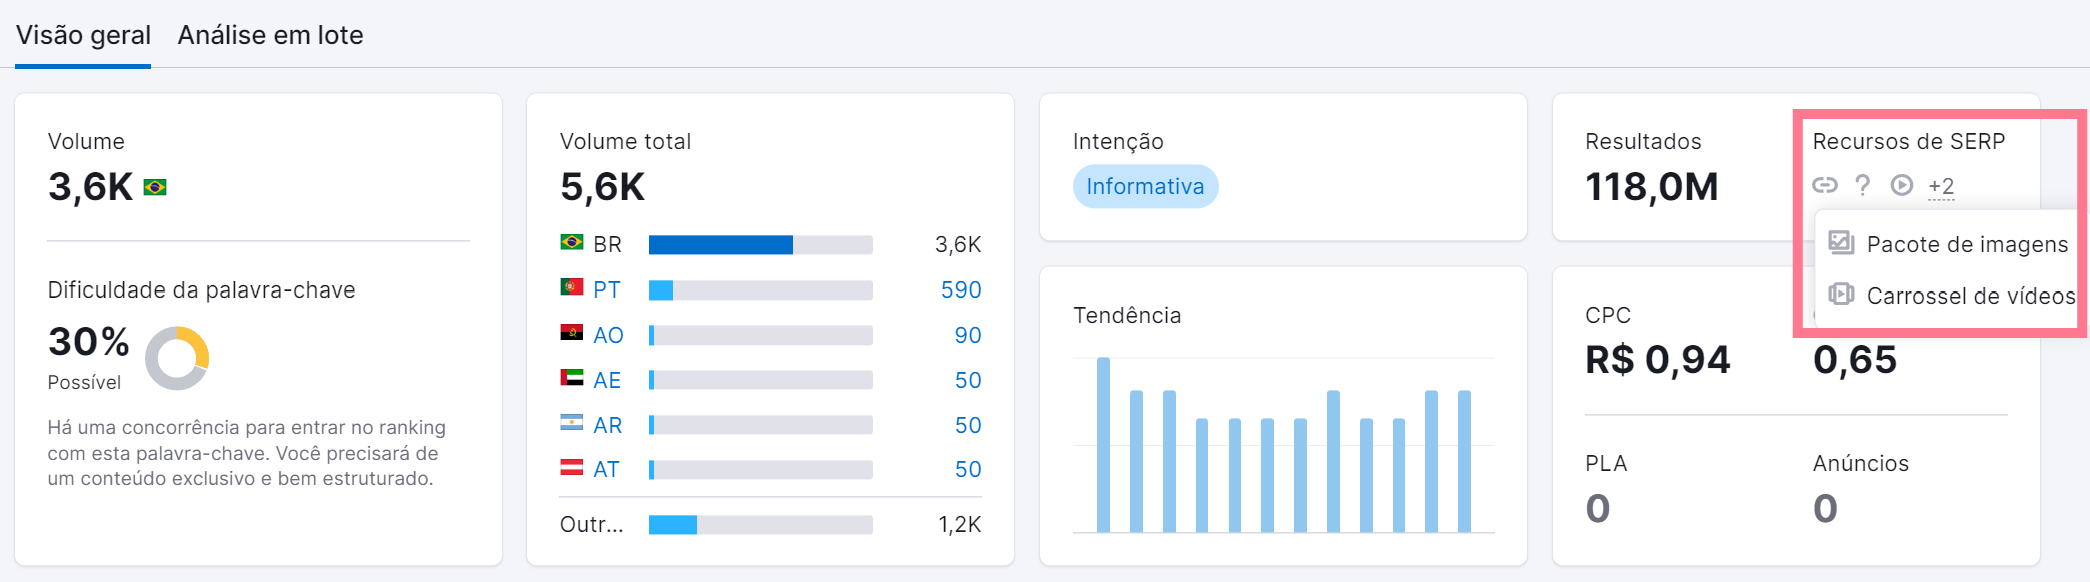Click the Carrossel de vídeos icon
2090x582 pixels.
click(1841, 294)
